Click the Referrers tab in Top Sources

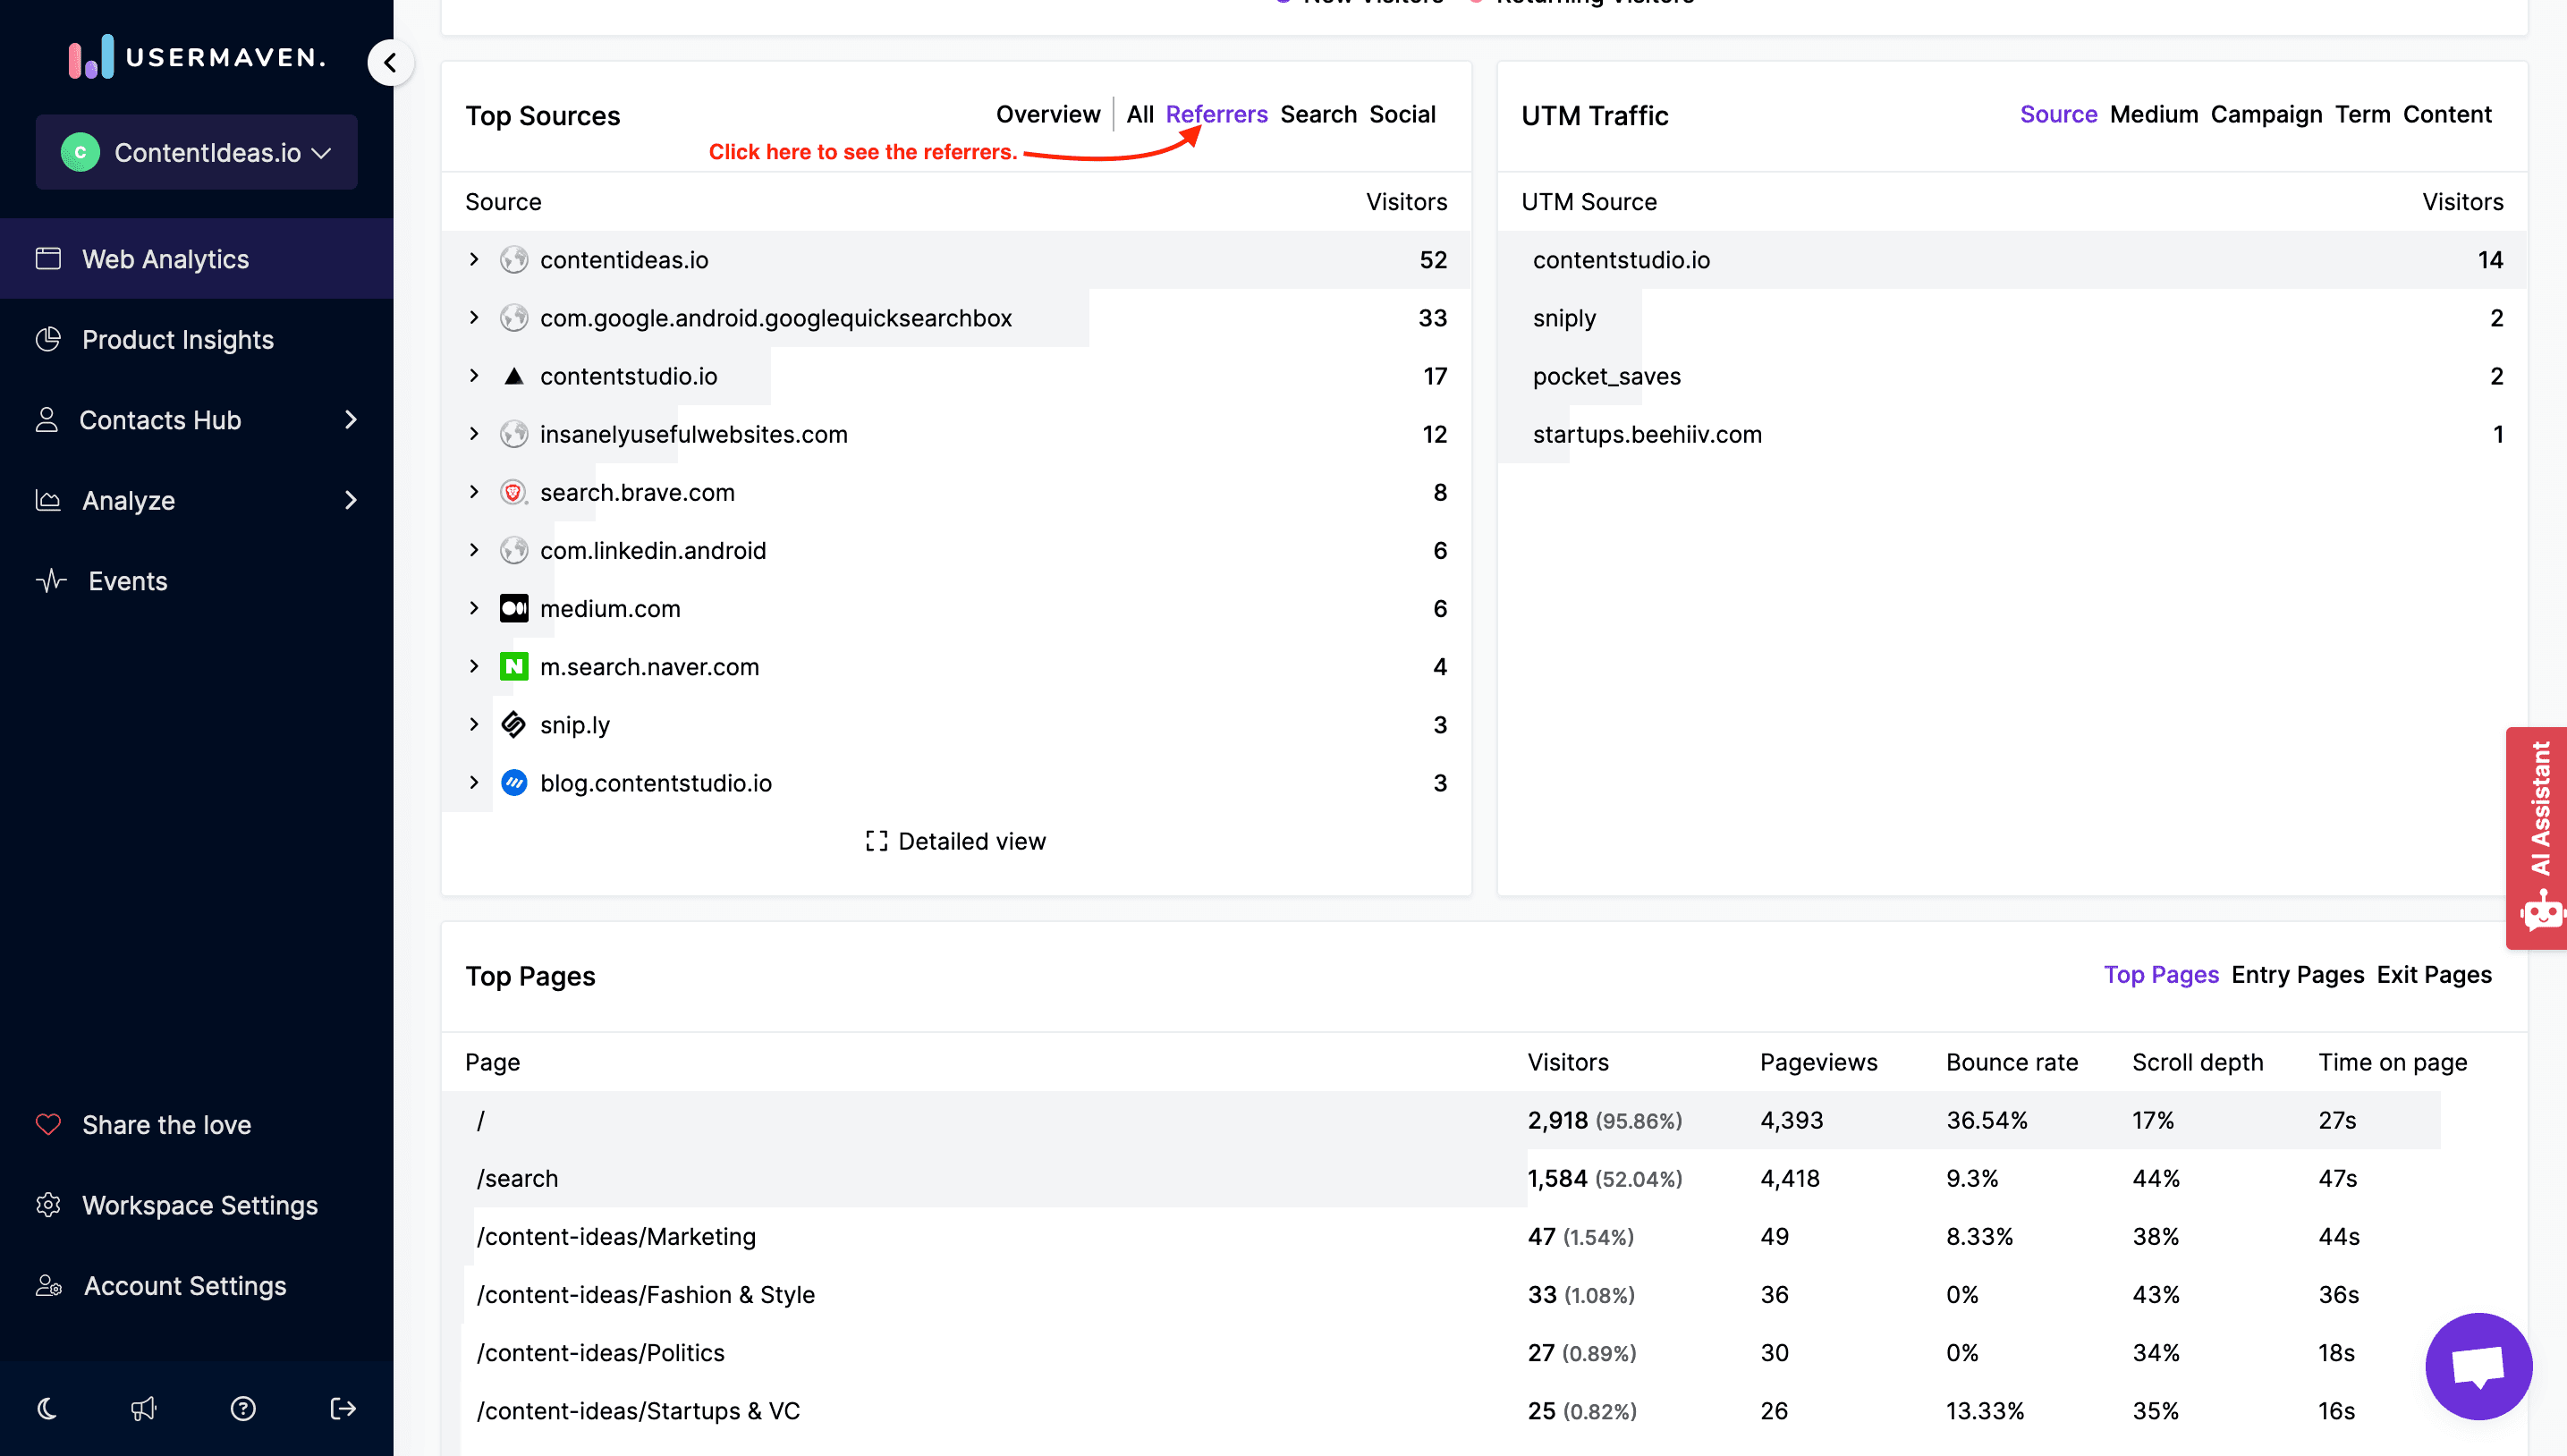click(1216, 113)
